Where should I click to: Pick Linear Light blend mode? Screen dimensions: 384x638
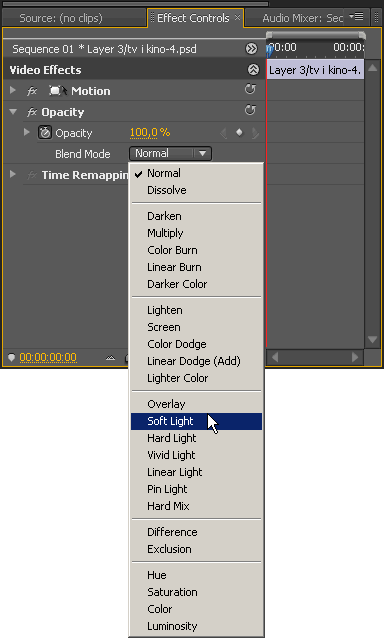coord(196,472)
